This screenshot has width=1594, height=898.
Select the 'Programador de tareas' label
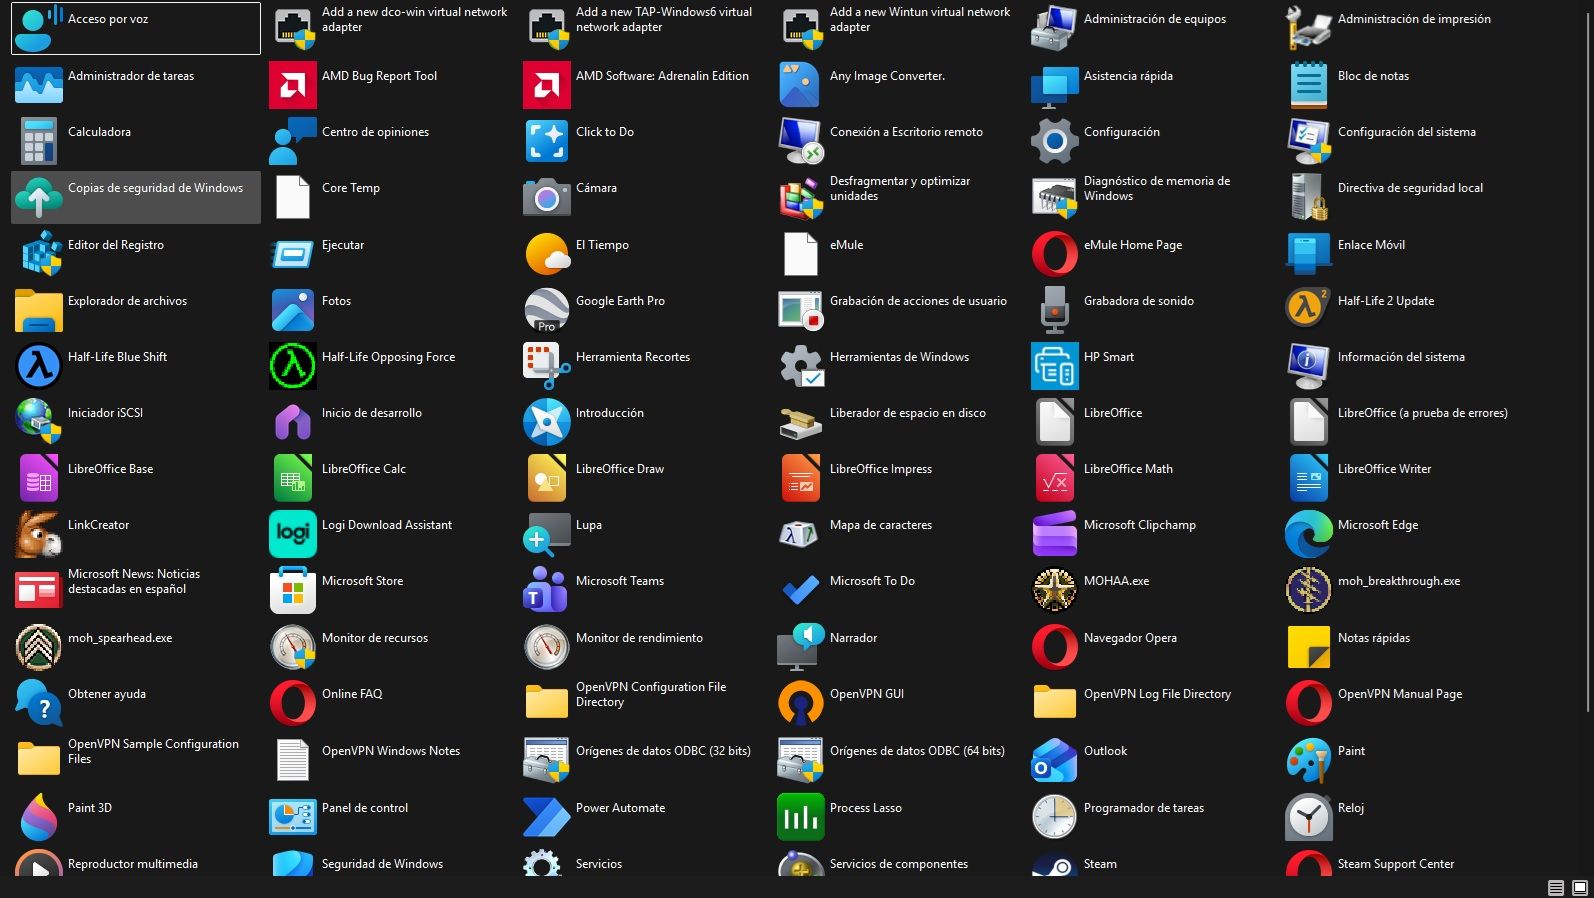coord(1144,808)
